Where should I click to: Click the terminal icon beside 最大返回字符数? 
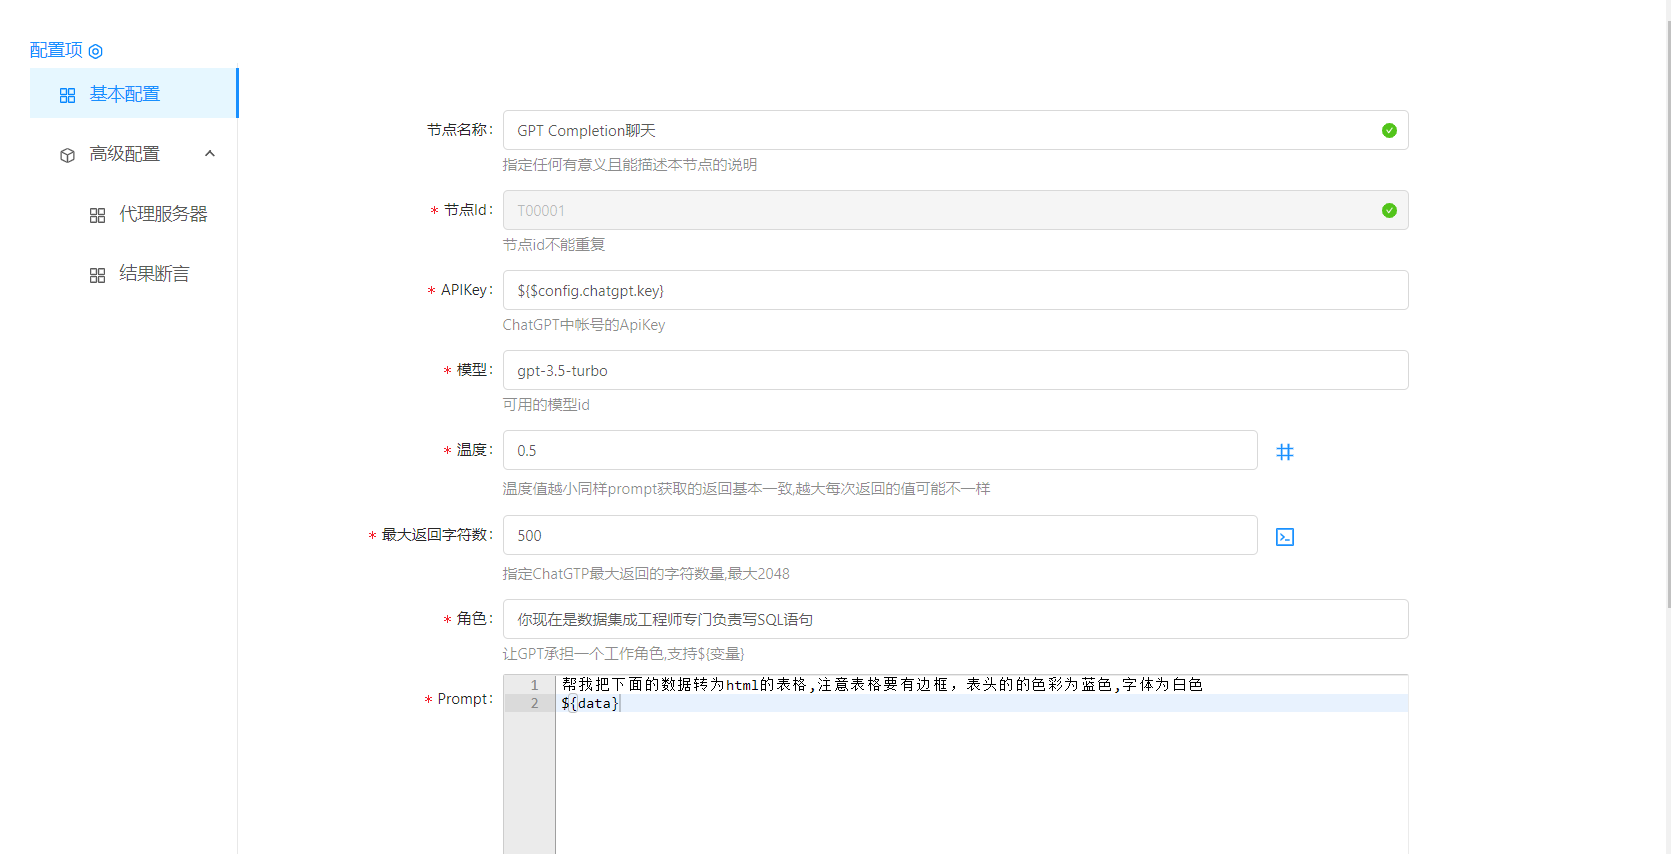click(1285, 537)
